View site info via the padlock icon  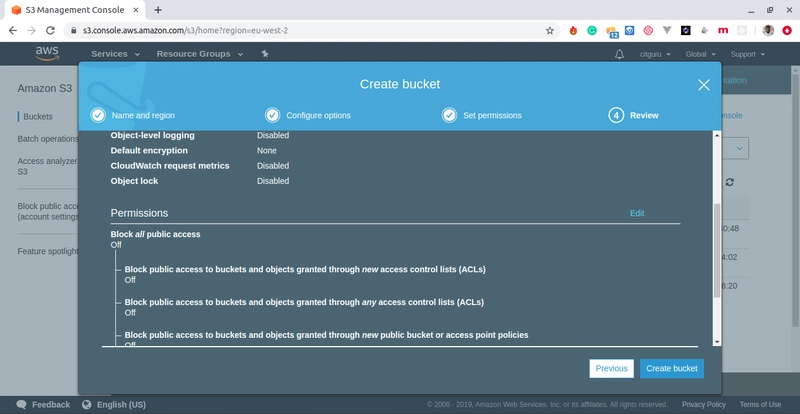coord(73,31)
